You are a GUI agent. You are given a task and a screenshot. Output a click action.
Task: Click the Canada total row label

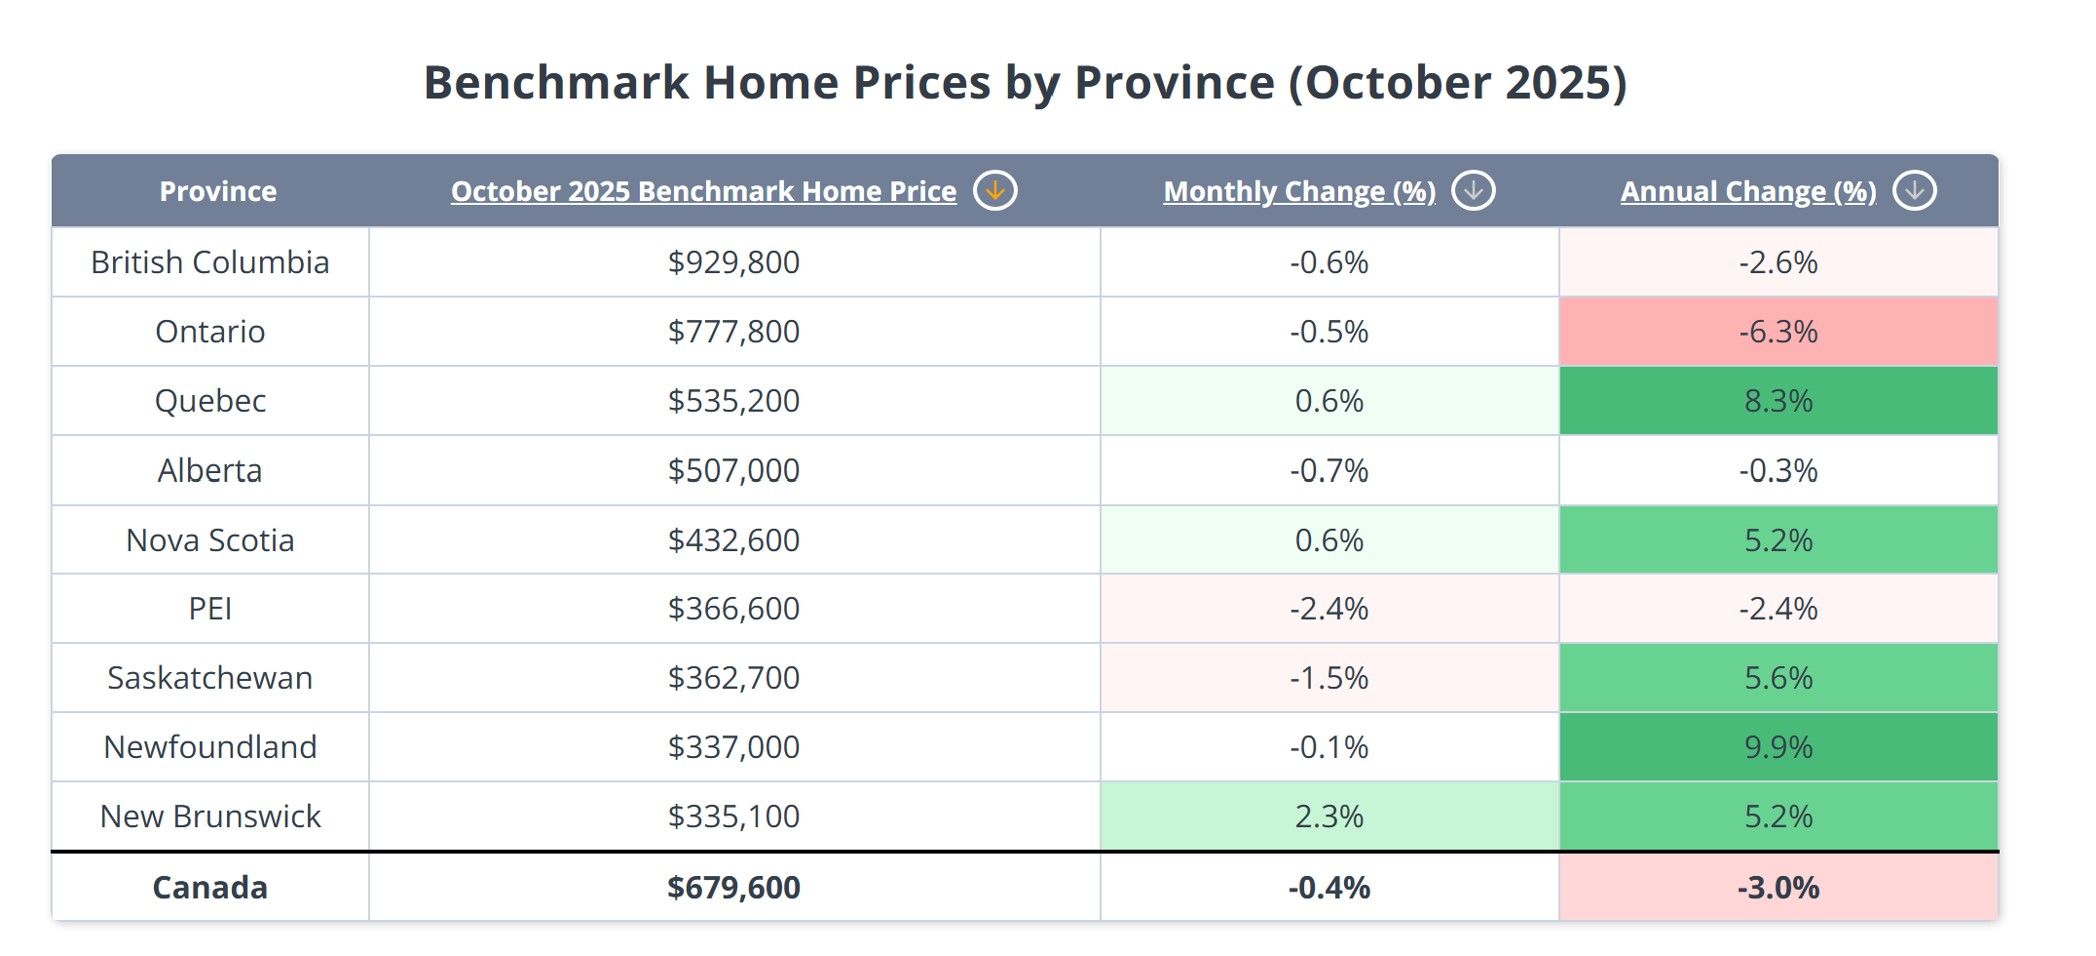pyautogui.click(x=210, y=887)
